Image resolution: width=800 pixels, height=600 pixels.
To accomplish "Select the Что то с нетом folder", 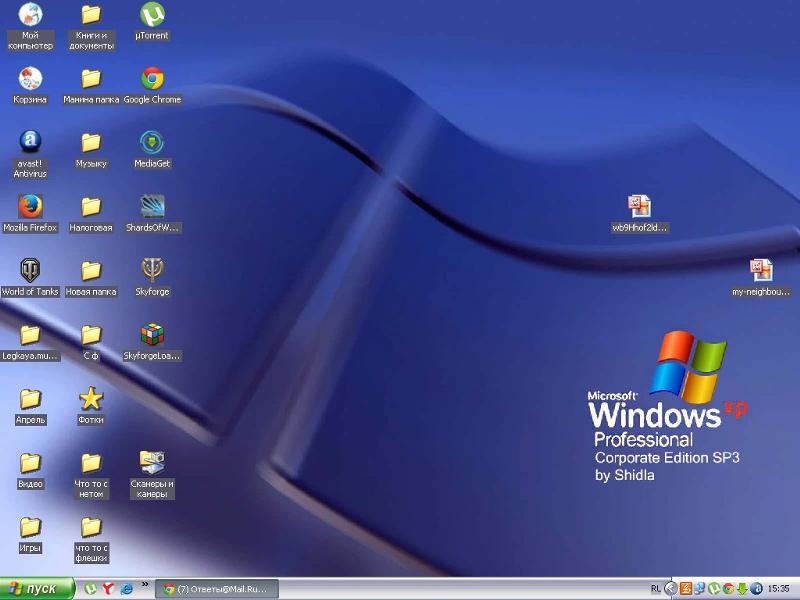I will pos(91,474).
